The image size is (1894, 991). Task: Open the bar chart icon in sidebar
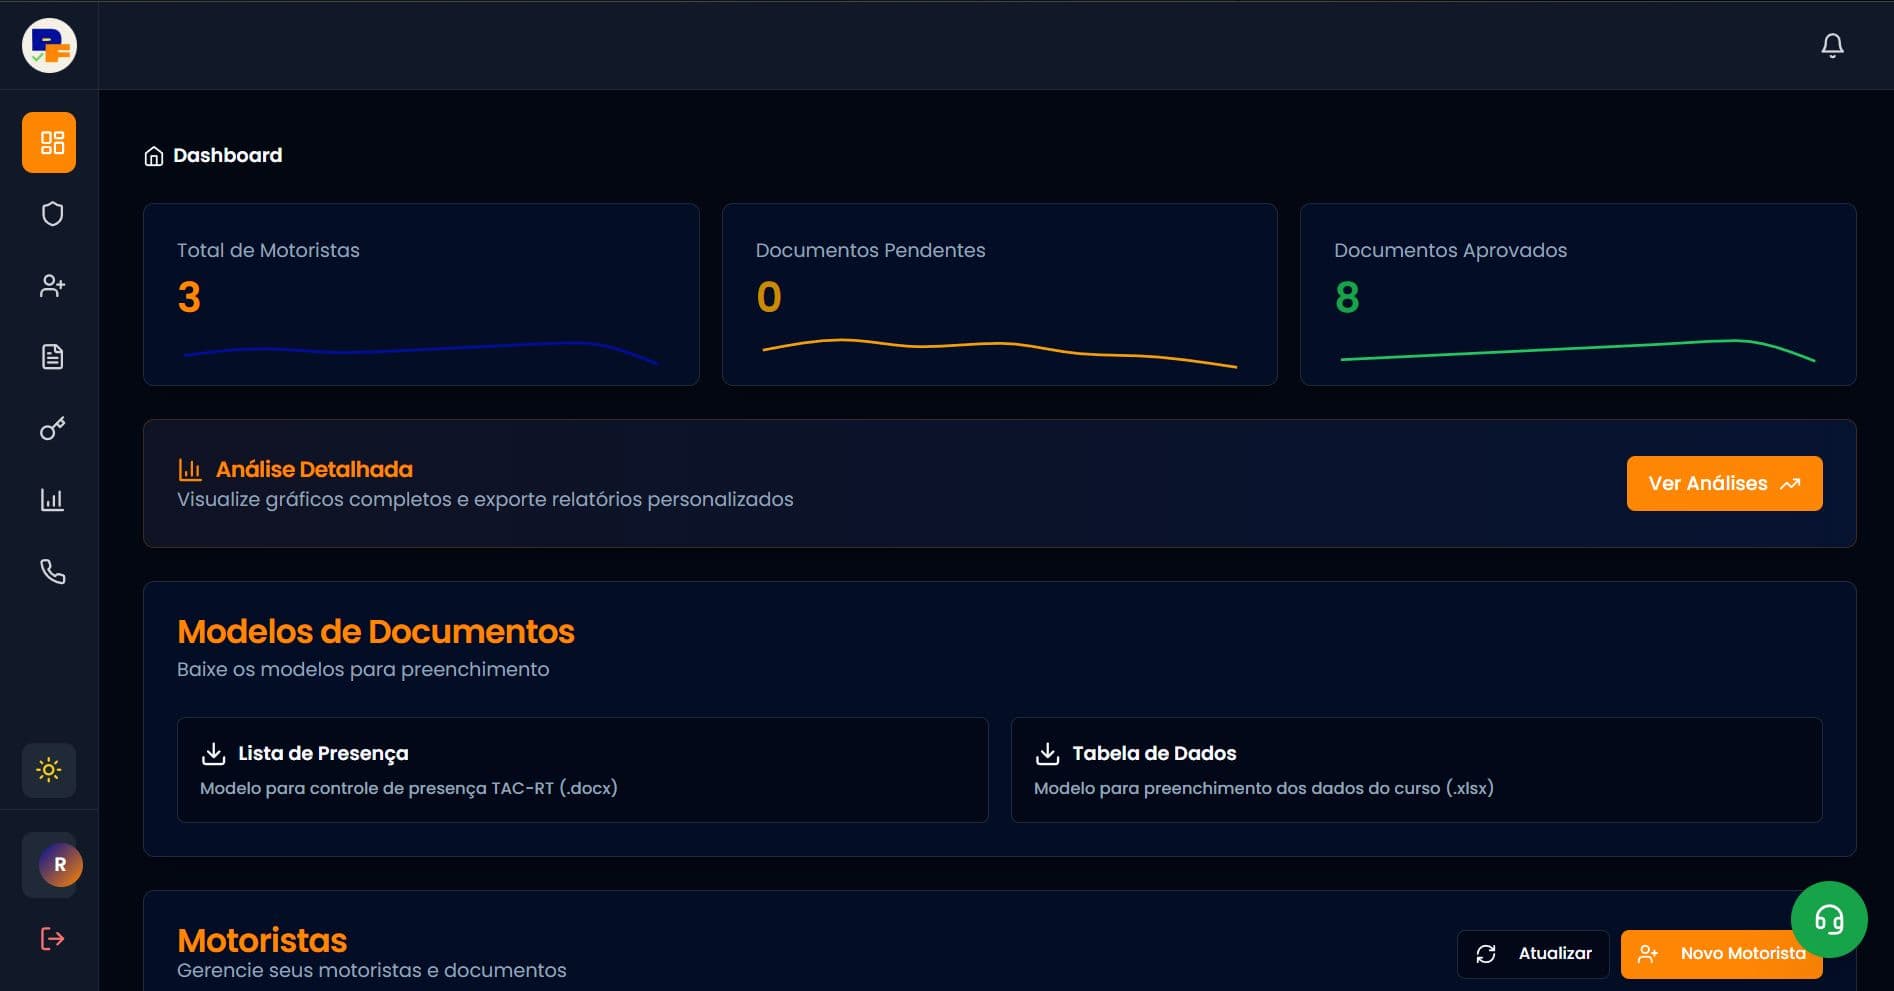[52, 500]
